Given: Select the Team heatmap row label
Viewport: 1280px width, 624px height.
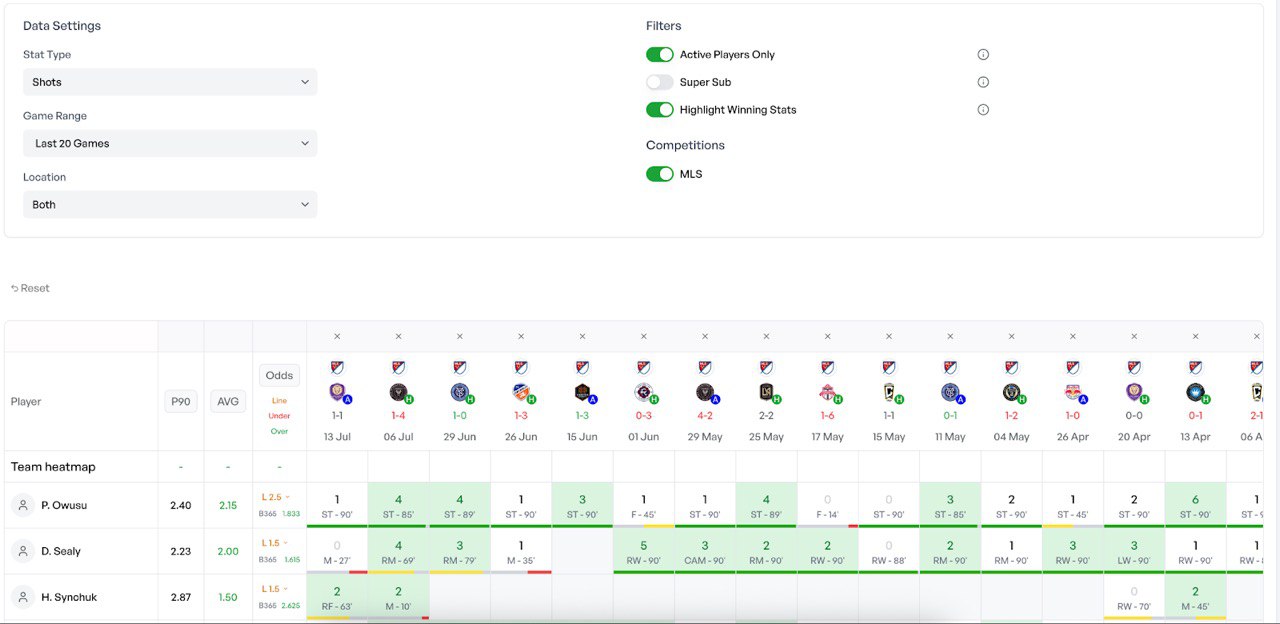Looking at the screenshot, I should (x=53, y=467).
